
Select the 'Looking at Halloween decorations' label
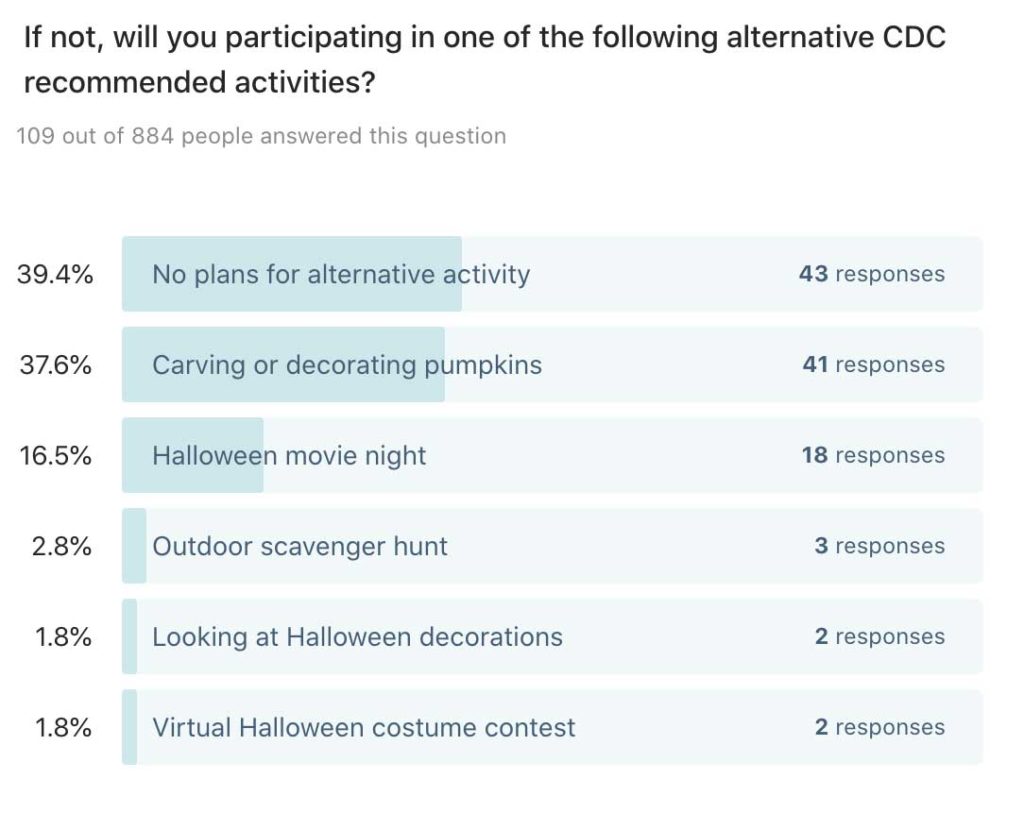tap(357, 637)
